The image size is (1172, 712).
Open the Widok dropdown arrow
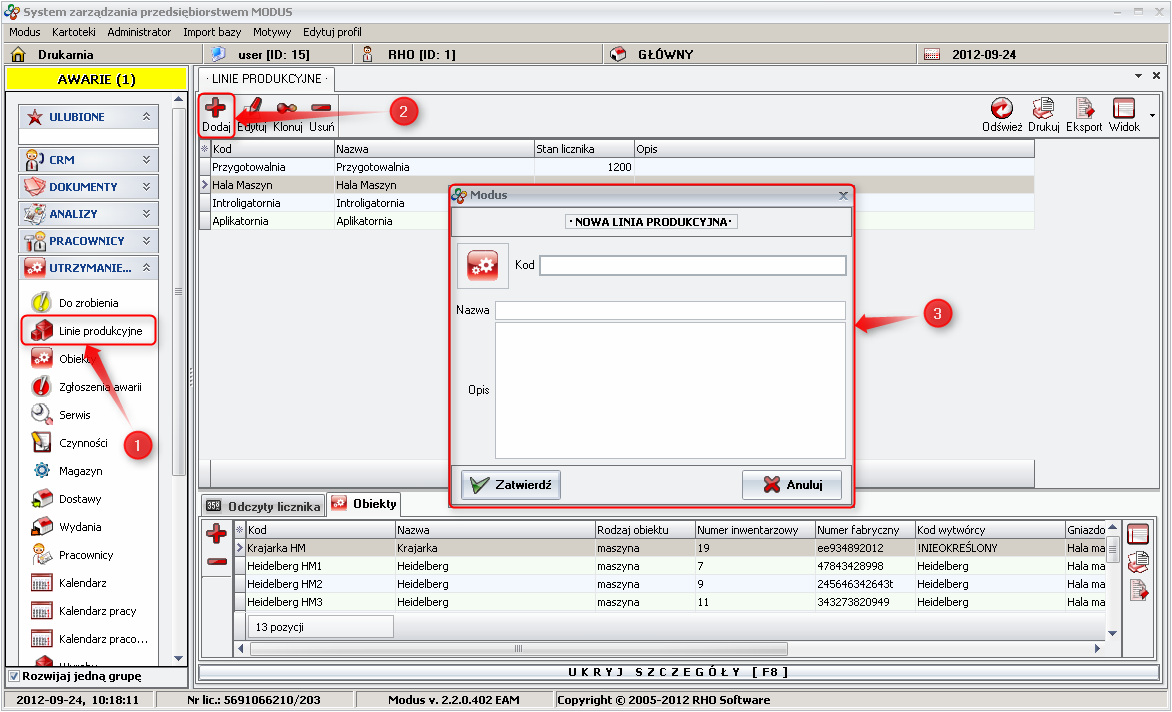pyautogui.click(x=1152, y=115)
